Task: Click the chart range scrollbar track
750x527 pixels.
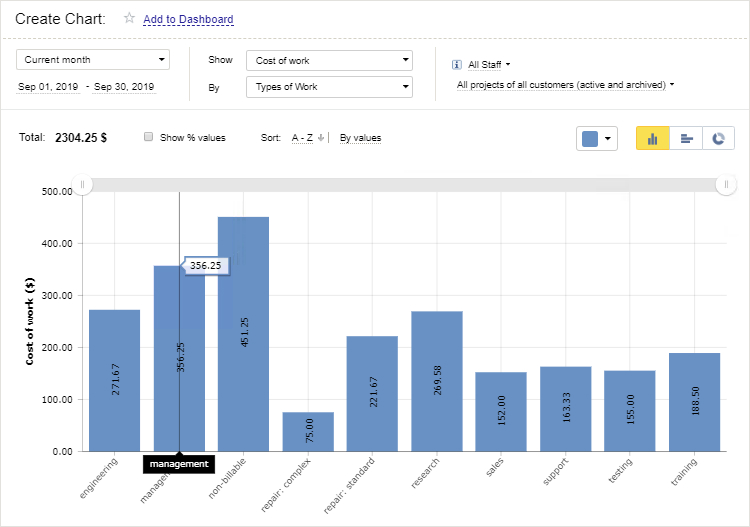Action: [x=404, y=185]
